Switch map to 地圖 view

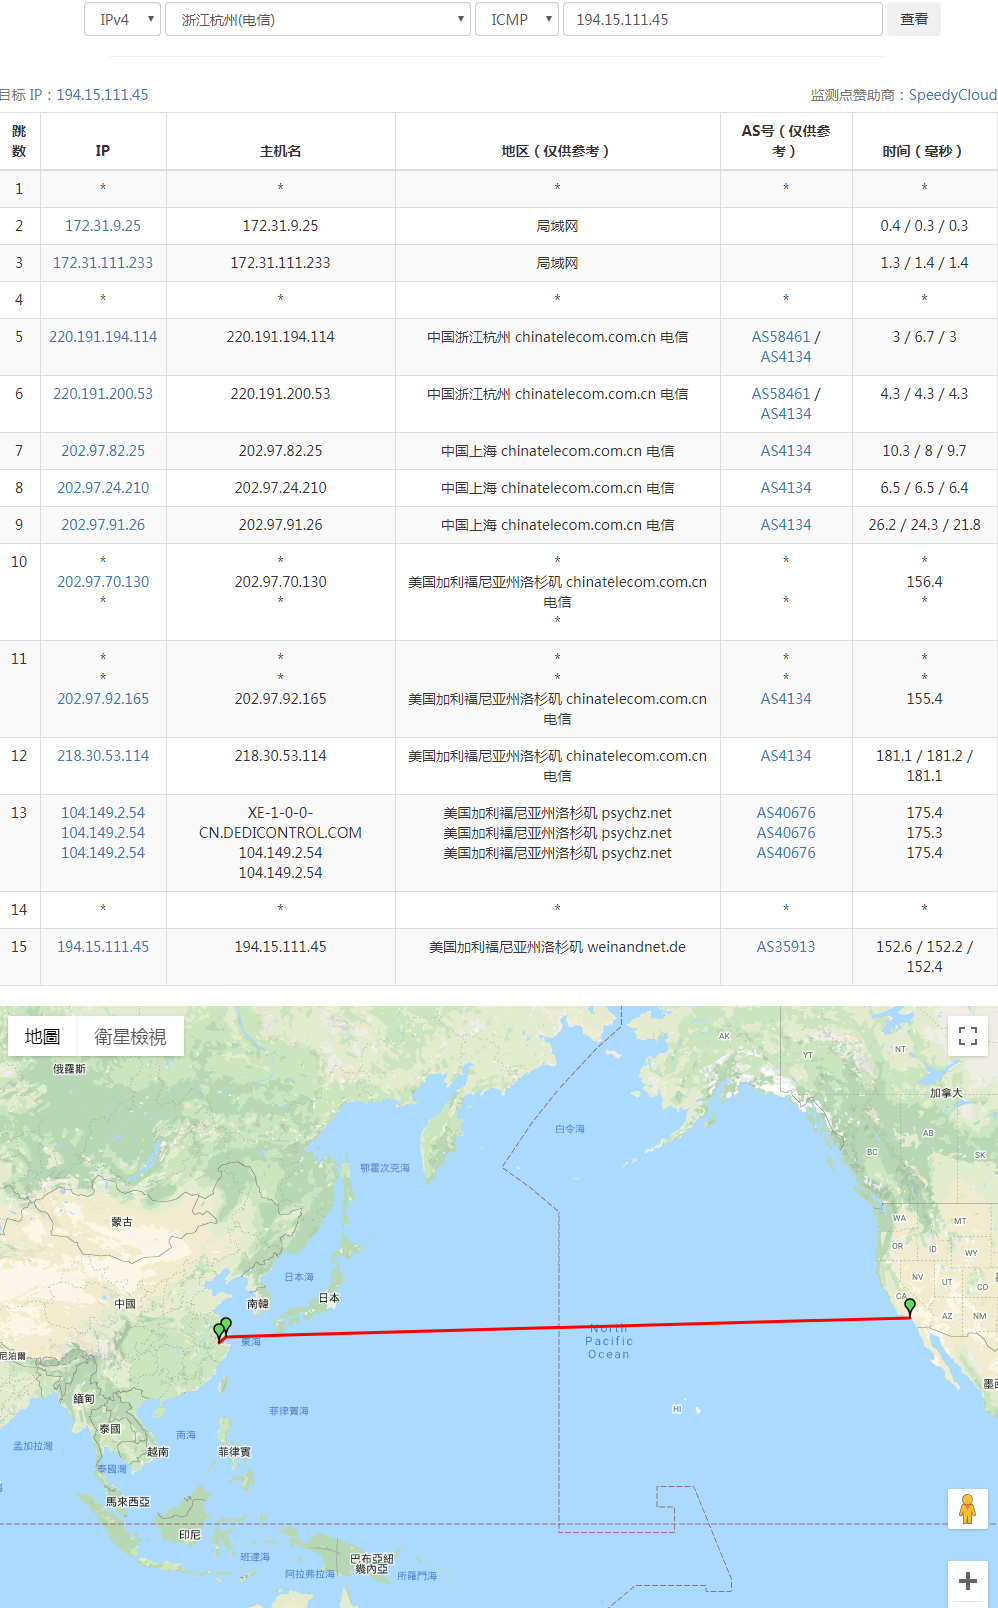tap(43, 1037)
